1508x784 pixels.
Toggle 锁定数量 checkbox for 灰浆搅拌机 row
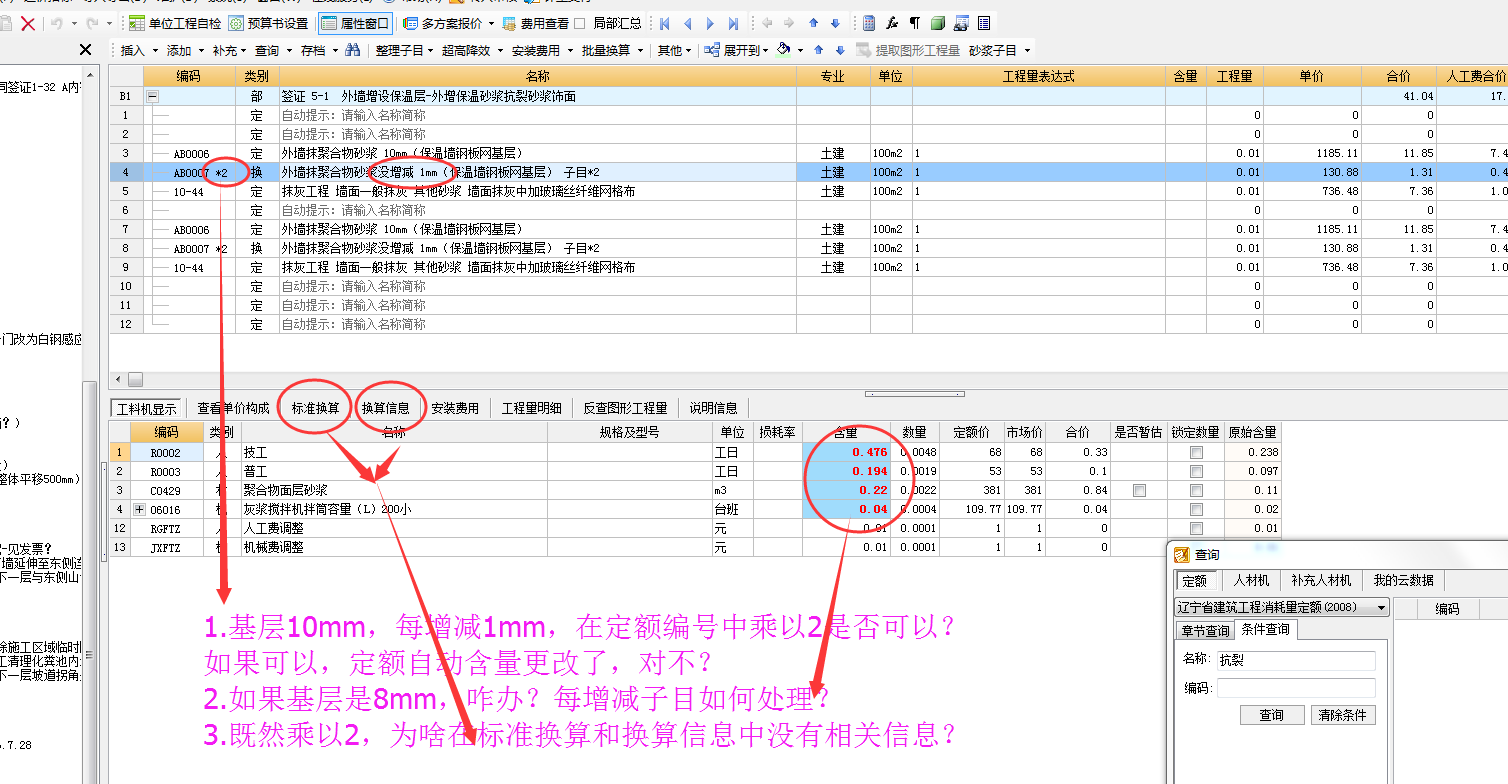tap(1196, 509)
